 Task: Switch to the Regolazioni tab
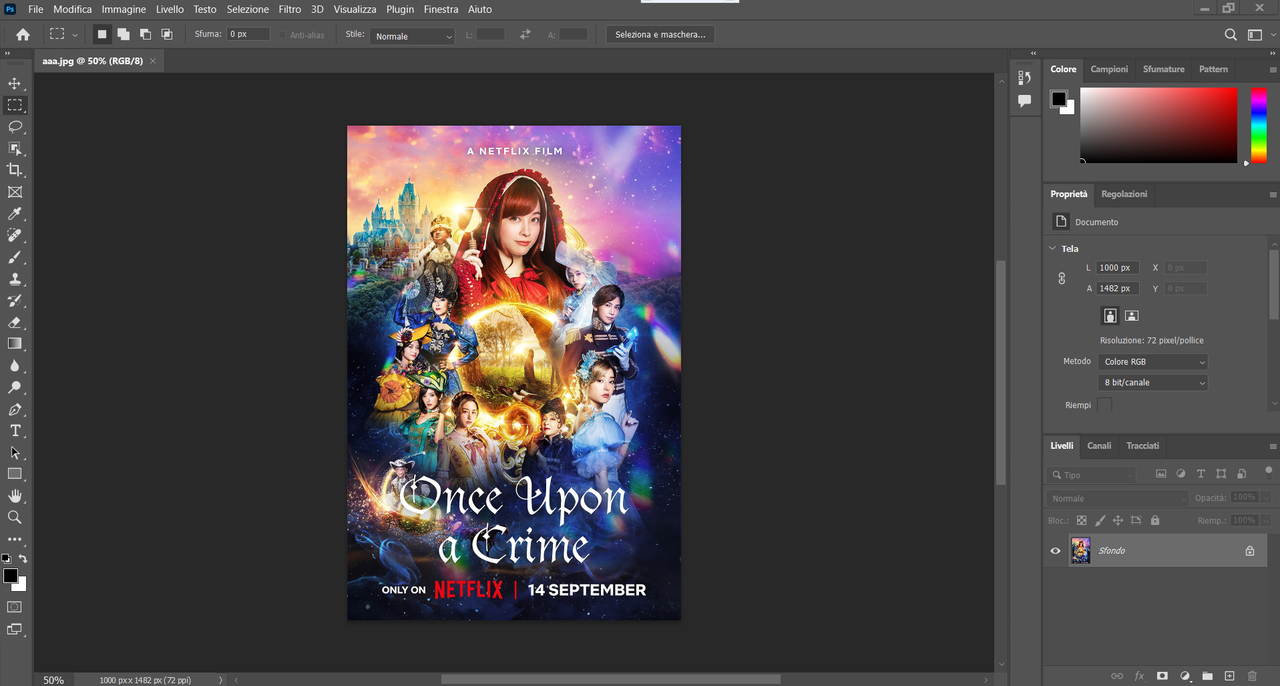1125,194
